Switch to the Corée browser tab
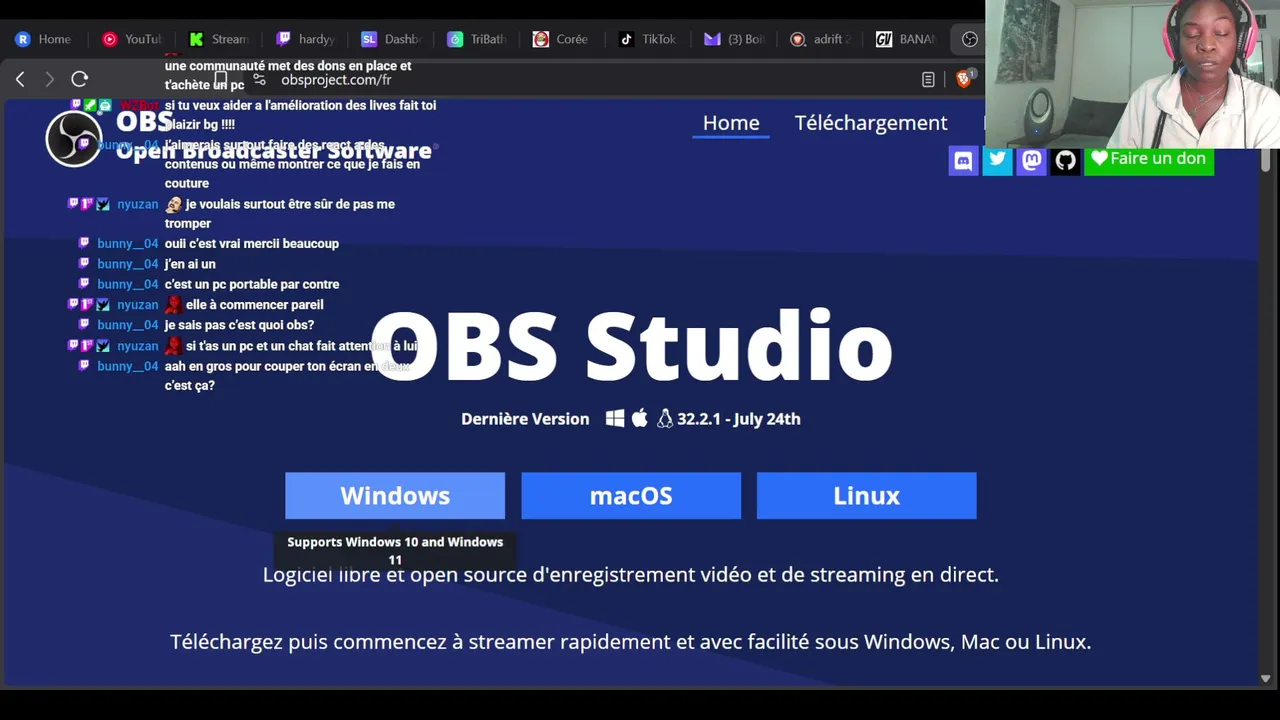Viewport: 1280px width, 720px height. pos(562,39)
